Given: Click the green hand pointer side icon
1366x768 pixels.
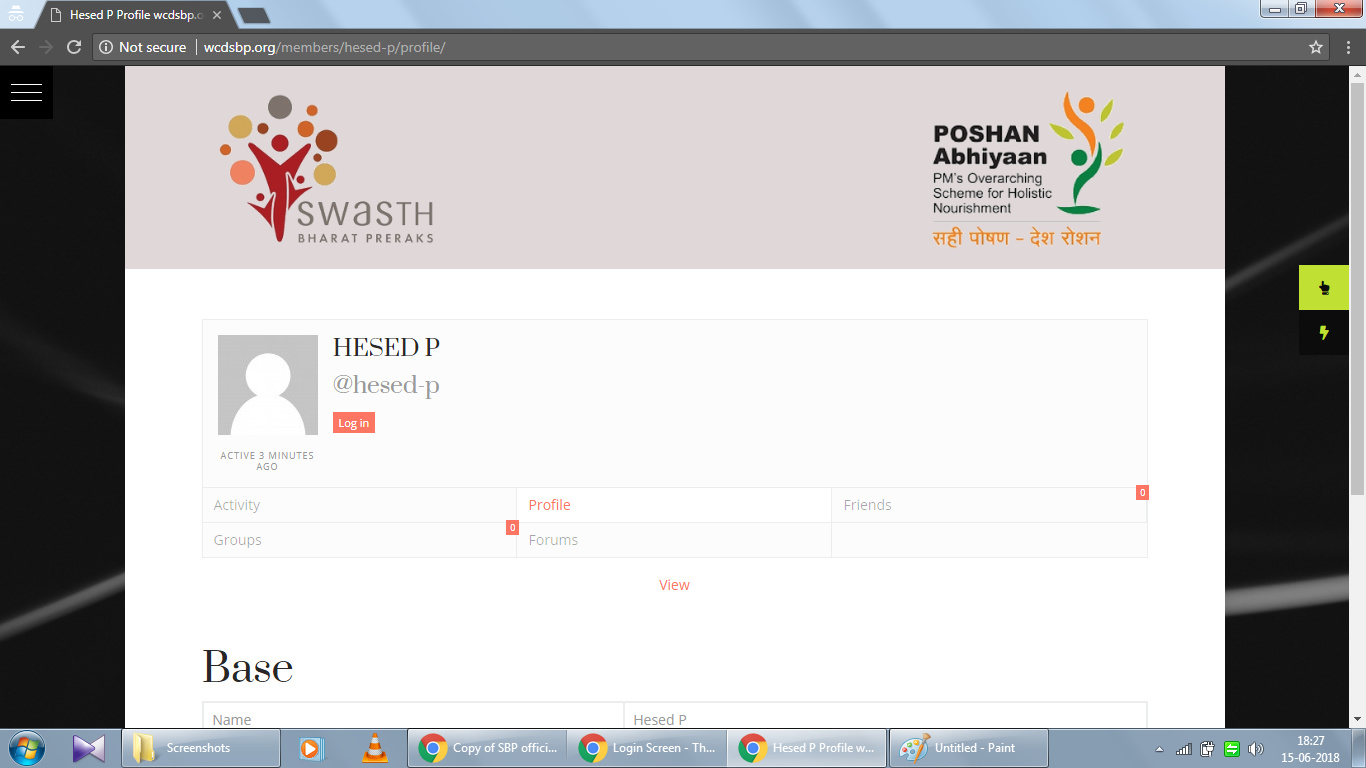Looking at the screenshot, I should (1323, 288).
